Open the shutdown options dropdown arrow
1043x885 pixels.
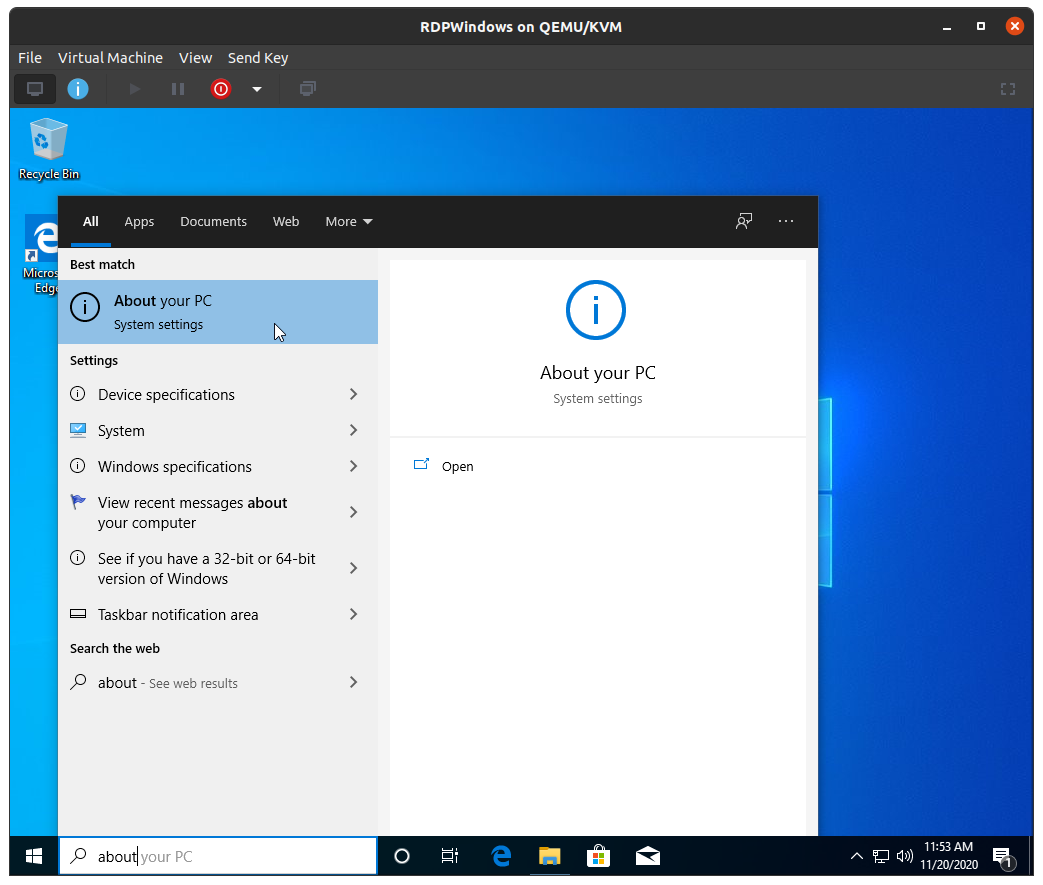pyautogui.click(x=257, y=89)
